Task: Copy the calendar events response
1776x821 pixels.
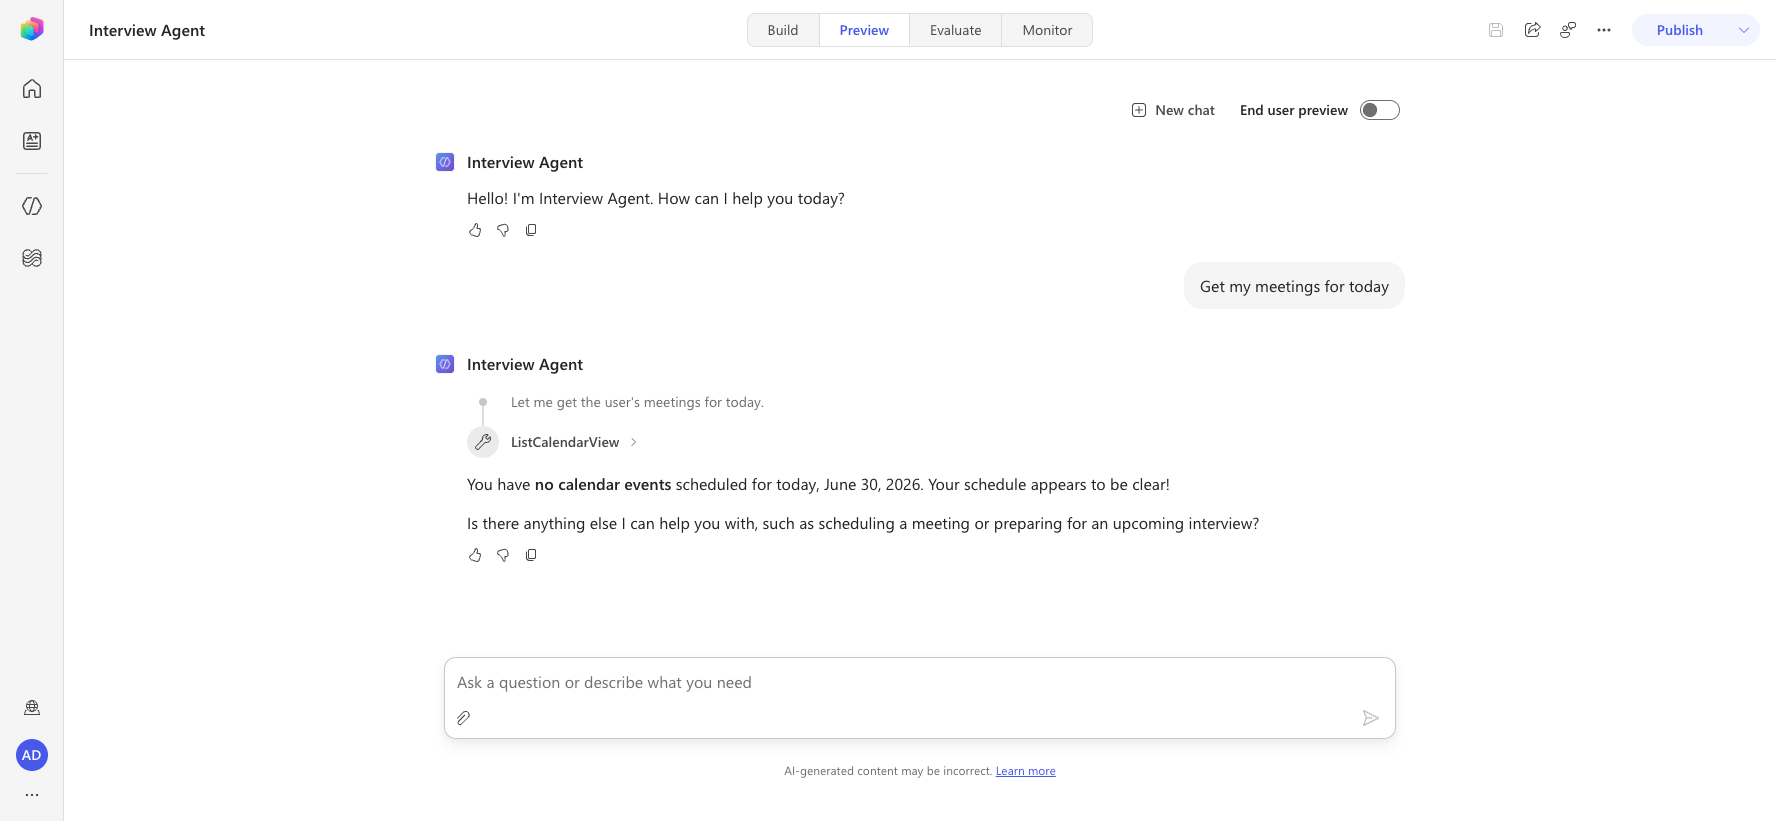Action: pos(531,555)
